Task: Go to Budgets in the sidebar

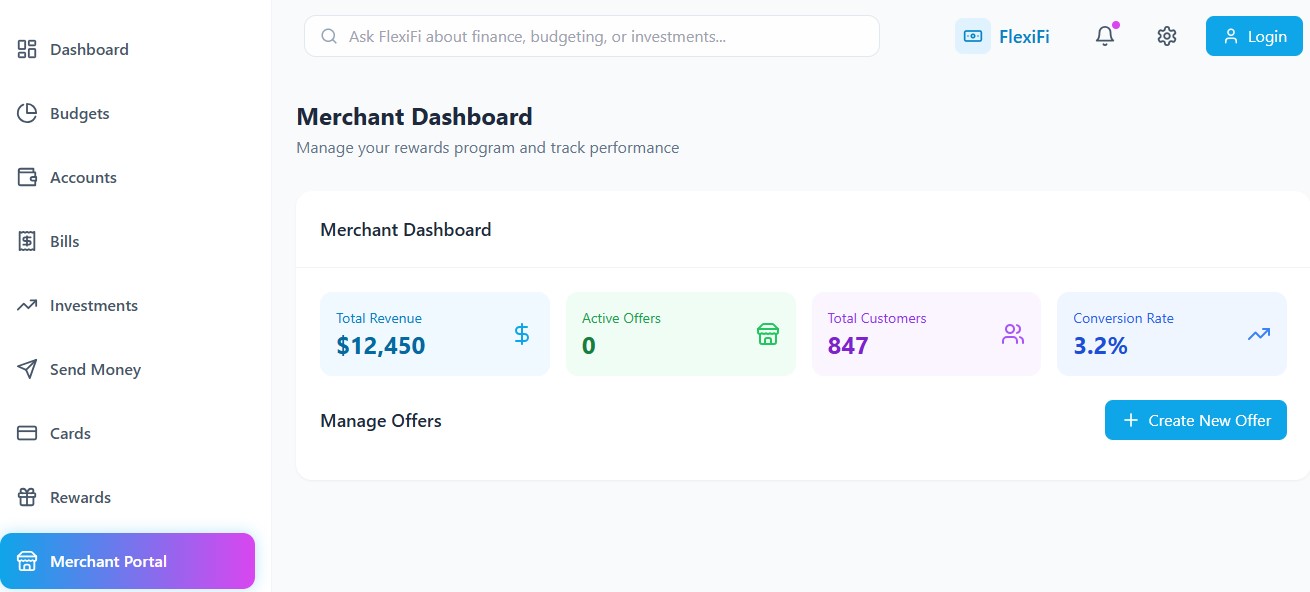Action: coord(79,113)
